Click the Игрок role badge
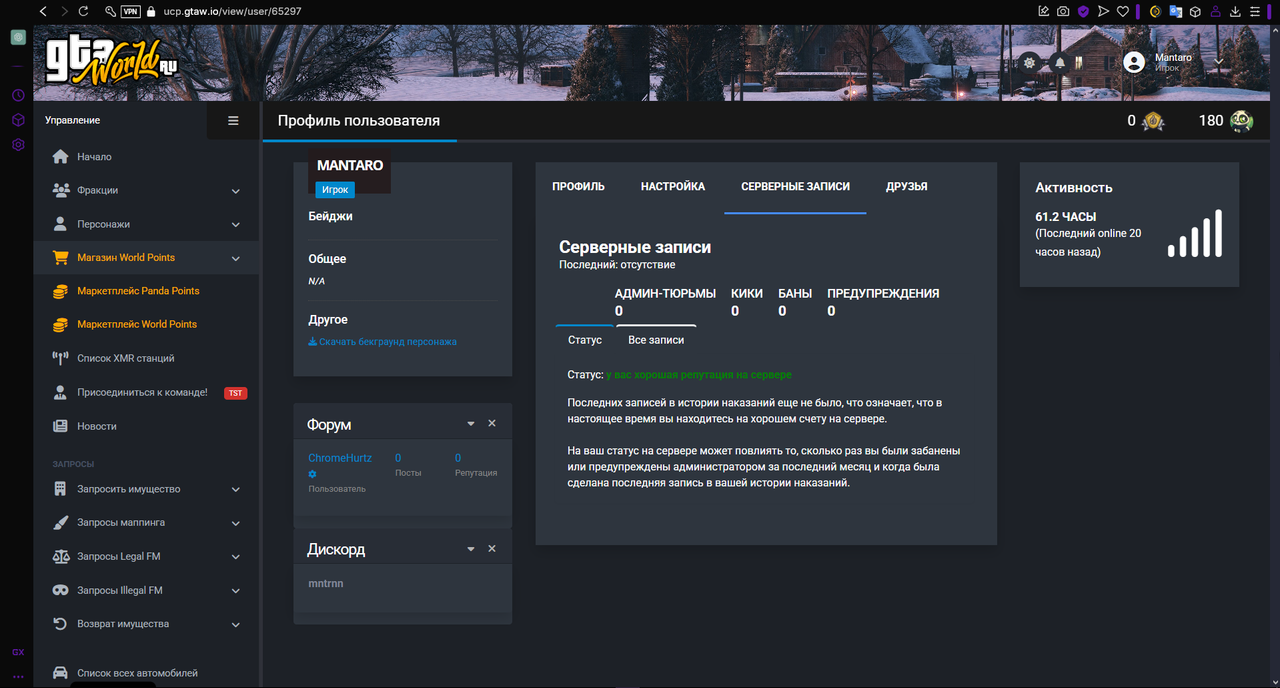1280x688 pixels. coord(335,189)
